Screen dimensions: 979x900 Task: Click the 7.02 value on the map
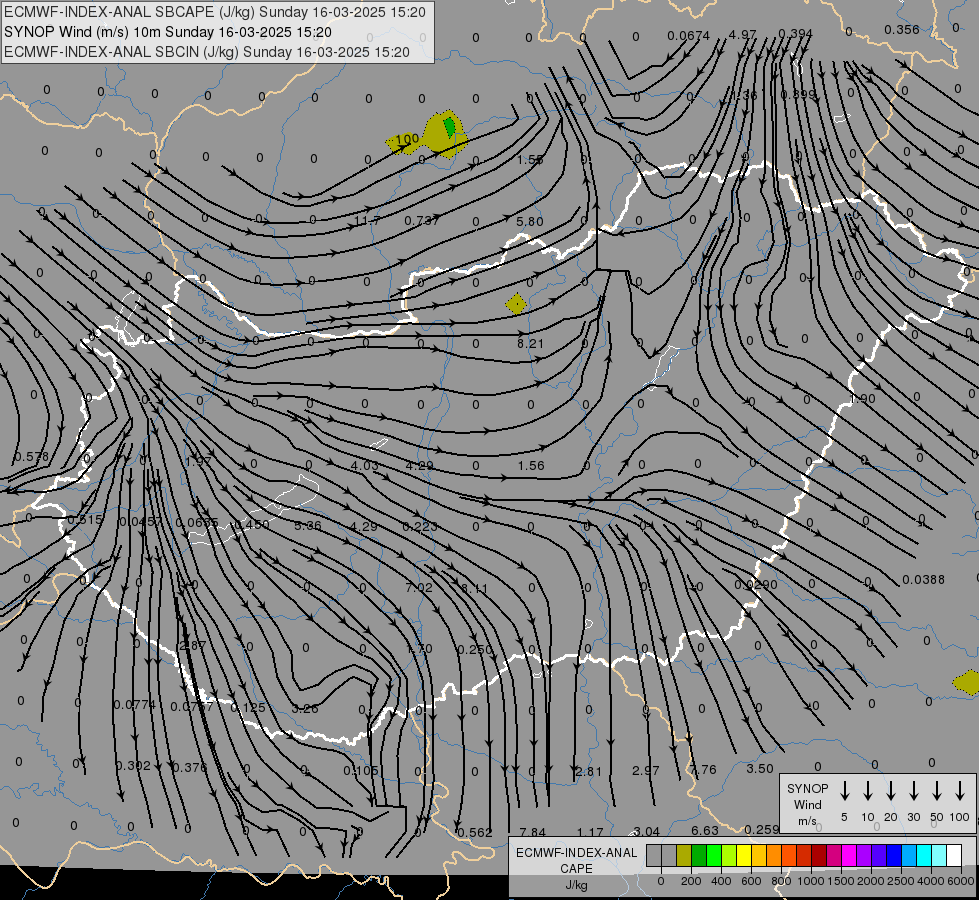point(419,588)
